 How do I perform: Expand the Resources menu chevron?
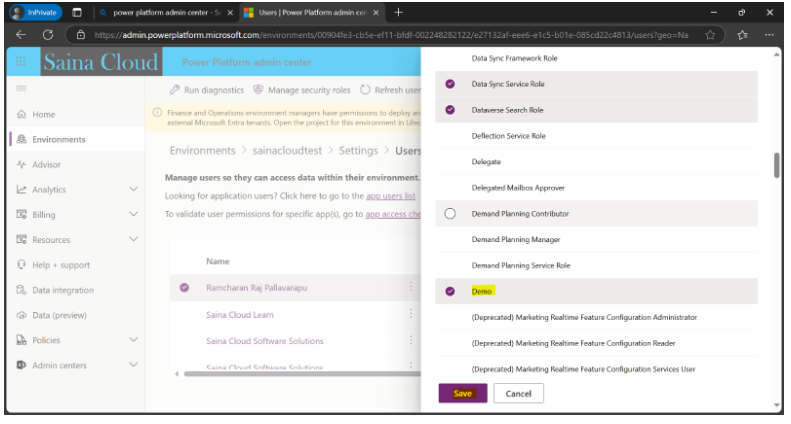click(133, 239)
